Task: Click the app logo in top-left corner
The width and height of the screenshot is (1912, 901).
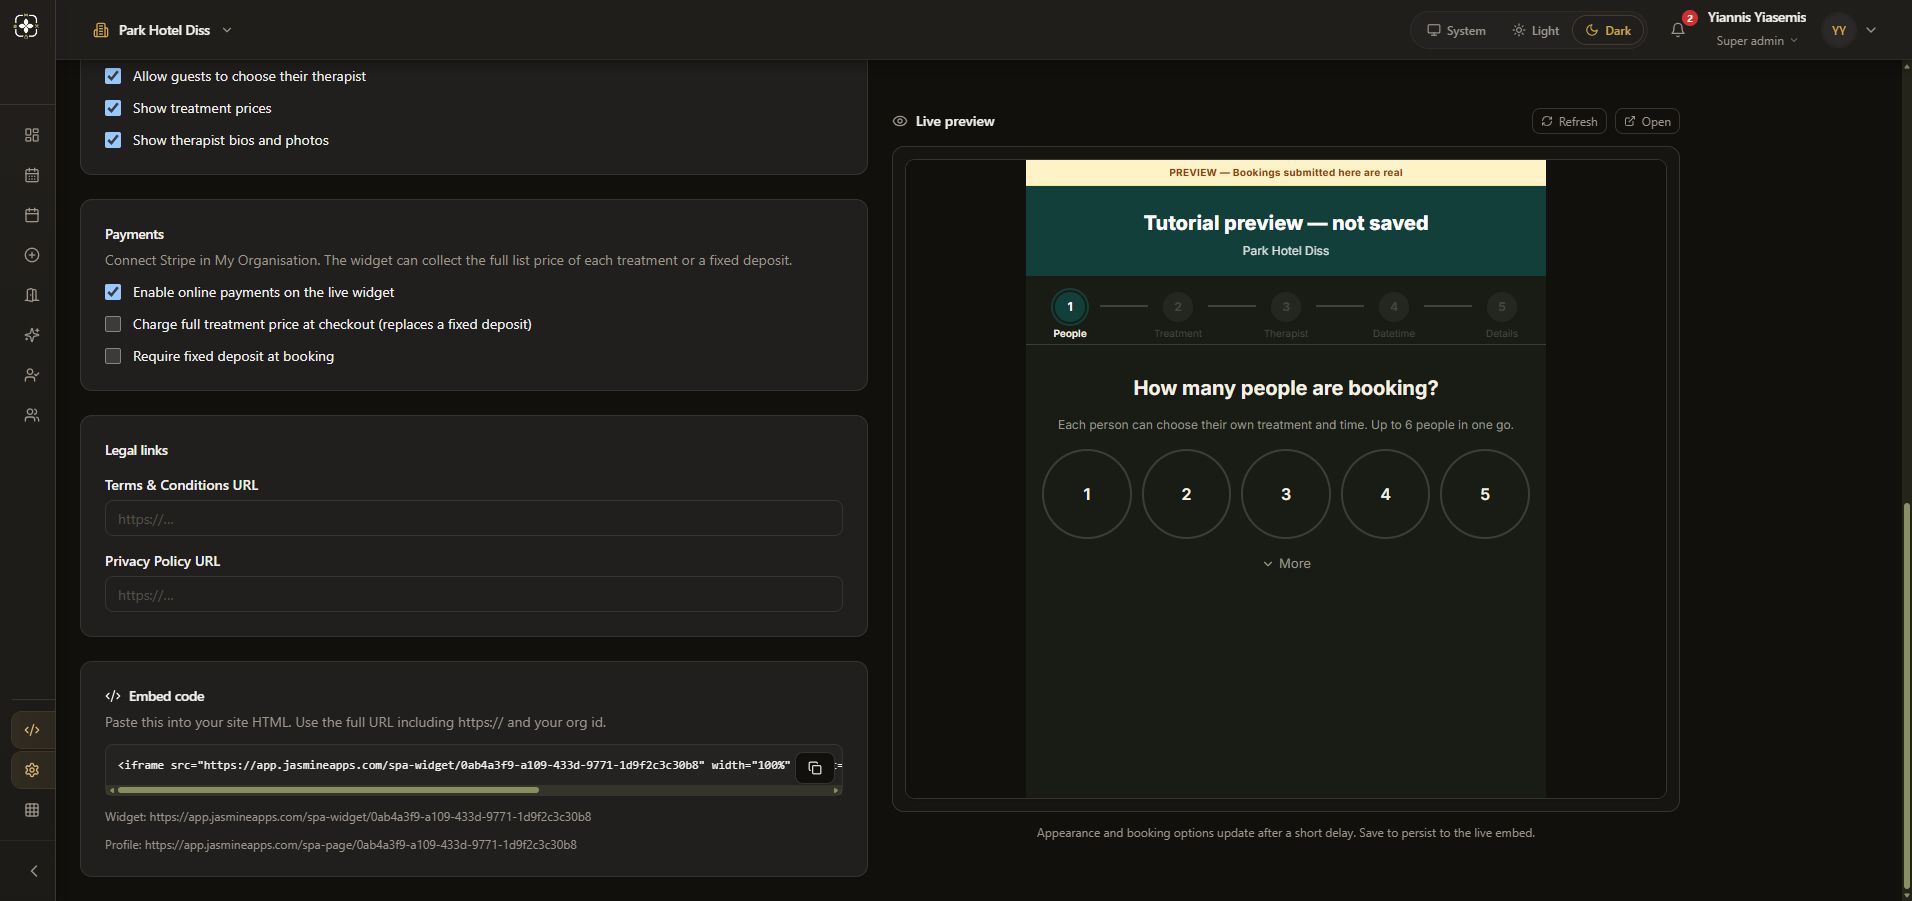Action: coord(27,27)
